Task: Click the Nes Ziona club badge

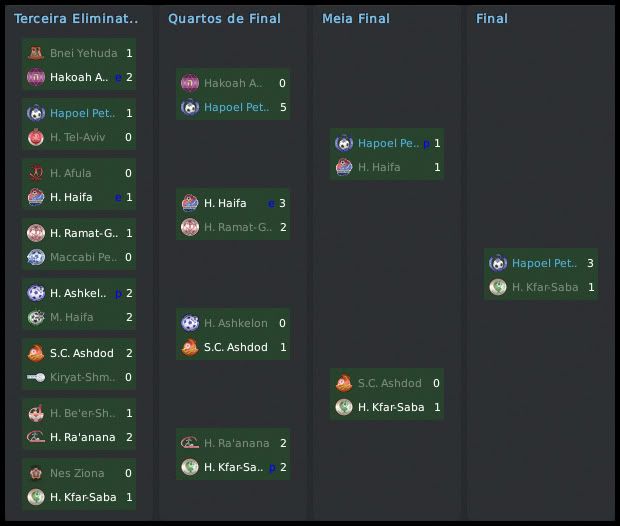Action: (x=36, y=473)
